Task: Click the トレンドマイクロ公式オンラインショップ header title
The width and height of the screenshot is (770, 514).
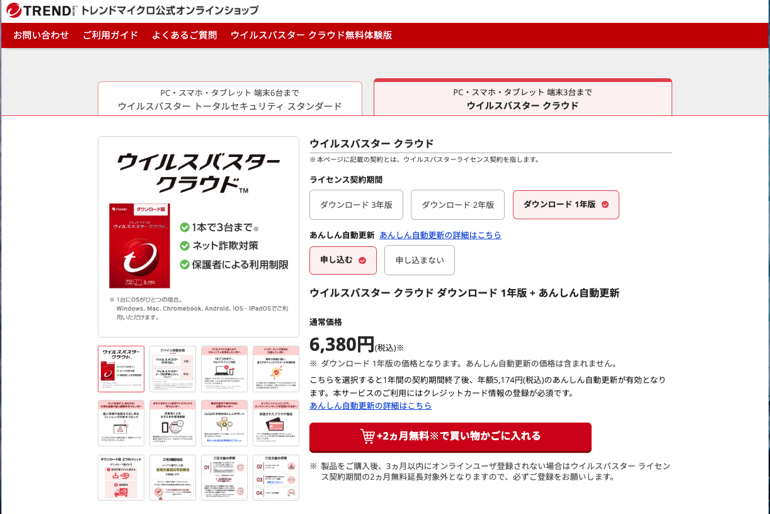Action: [170, 10]
